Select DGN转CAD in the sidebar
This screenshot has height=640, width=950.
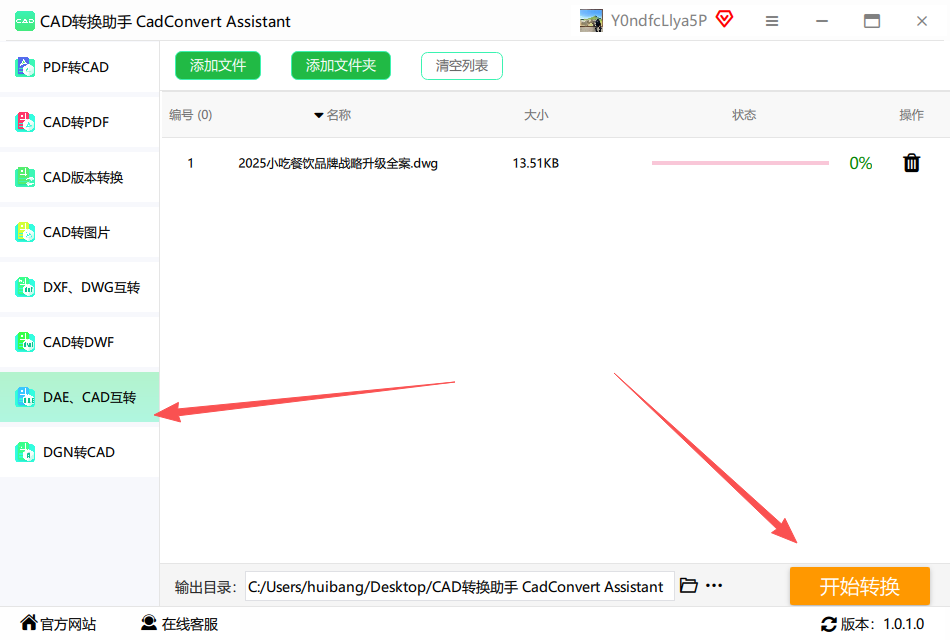pos(79,452)
